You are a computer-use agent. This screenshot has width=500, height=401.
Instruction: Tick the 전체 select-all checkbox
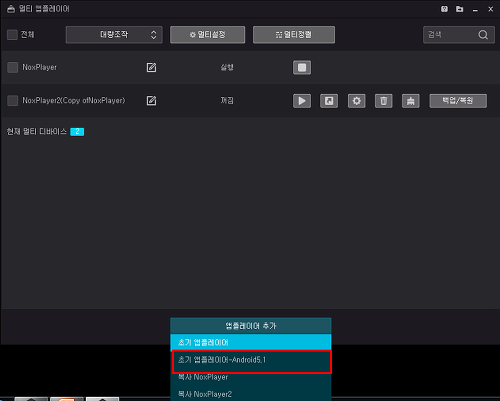tap(12, 35)
